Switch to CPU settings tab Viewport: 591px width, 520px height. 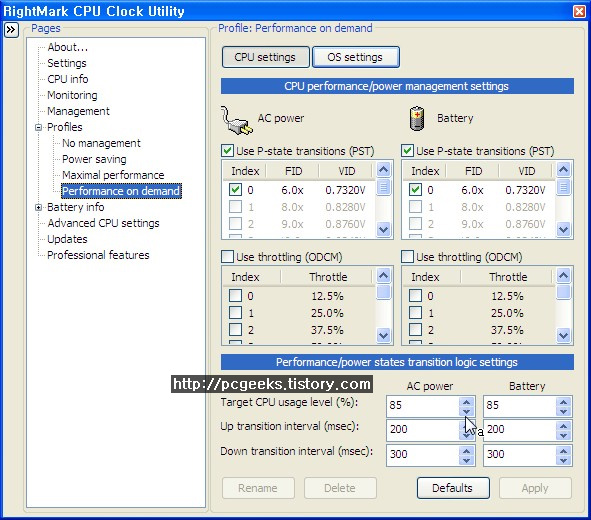(x=265, y=57)
